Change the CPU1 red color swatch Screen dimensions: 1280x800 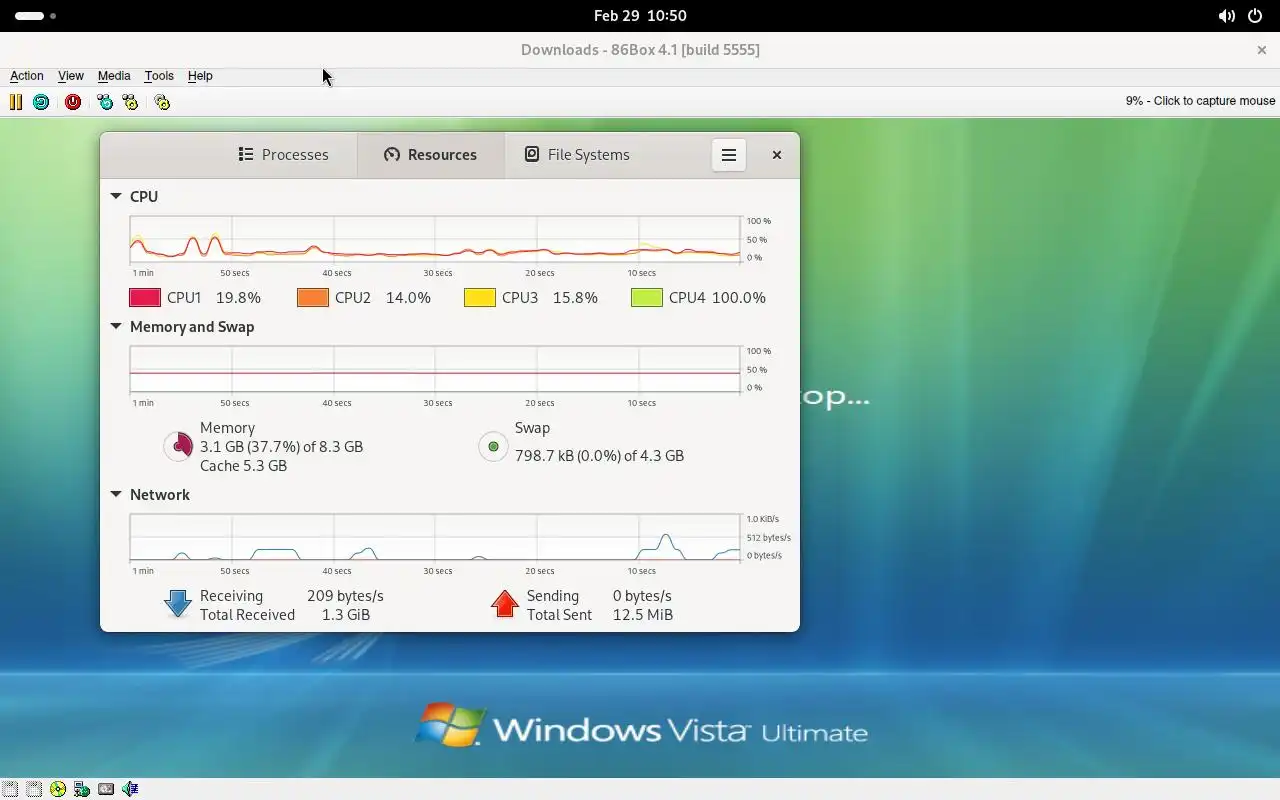145,297
